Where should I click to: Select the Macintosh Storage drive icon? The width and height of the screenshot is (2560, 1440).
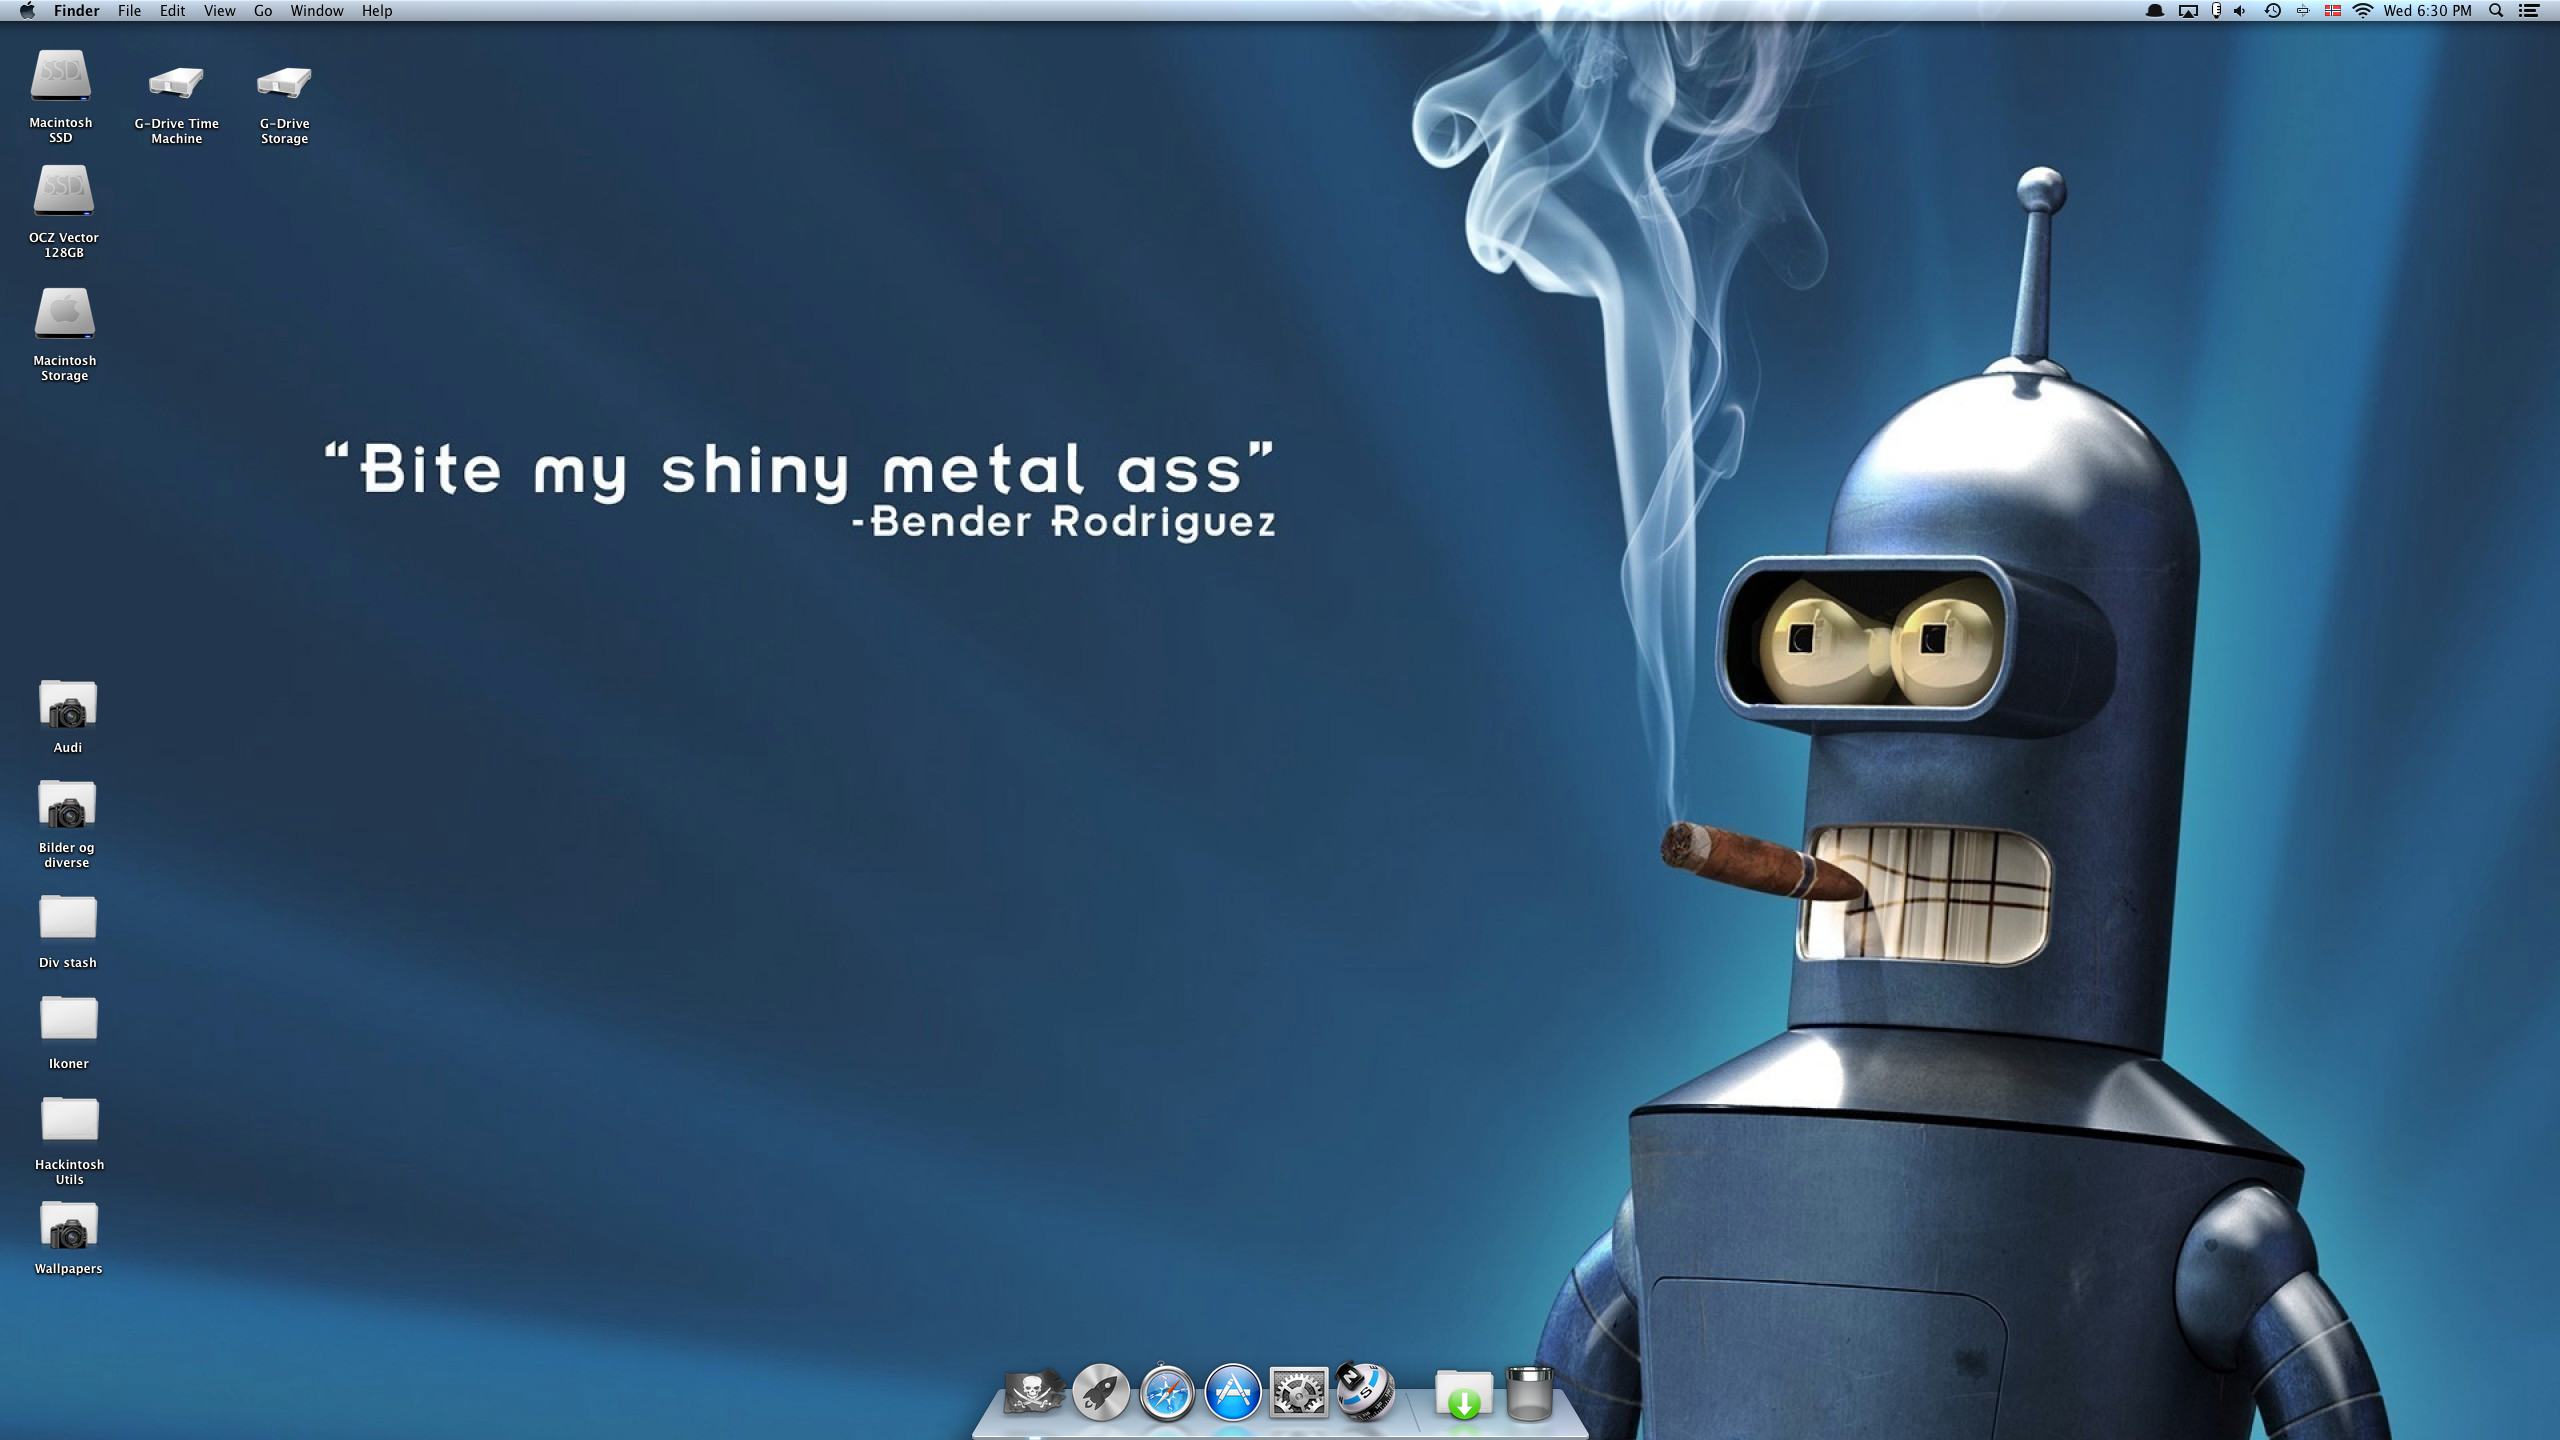click(x=65, y=314)
